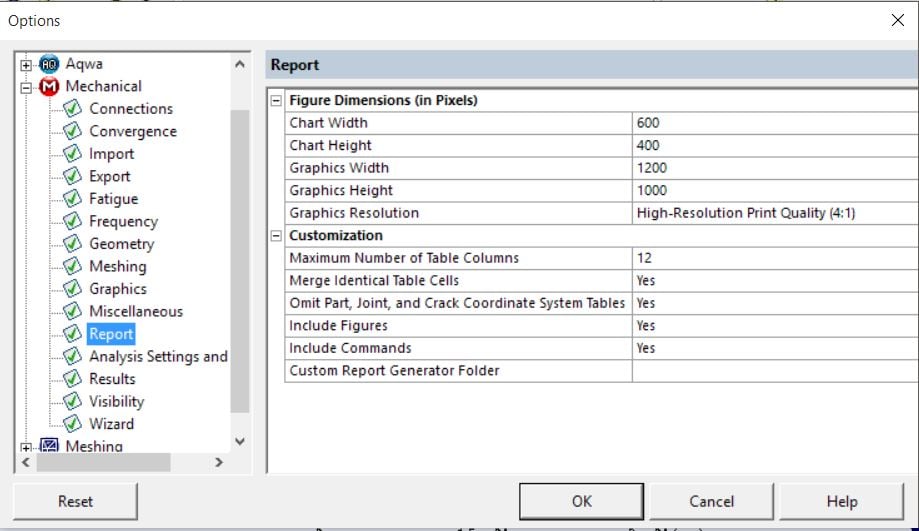Select Frequency in the options tree

[x=124, y=222]
